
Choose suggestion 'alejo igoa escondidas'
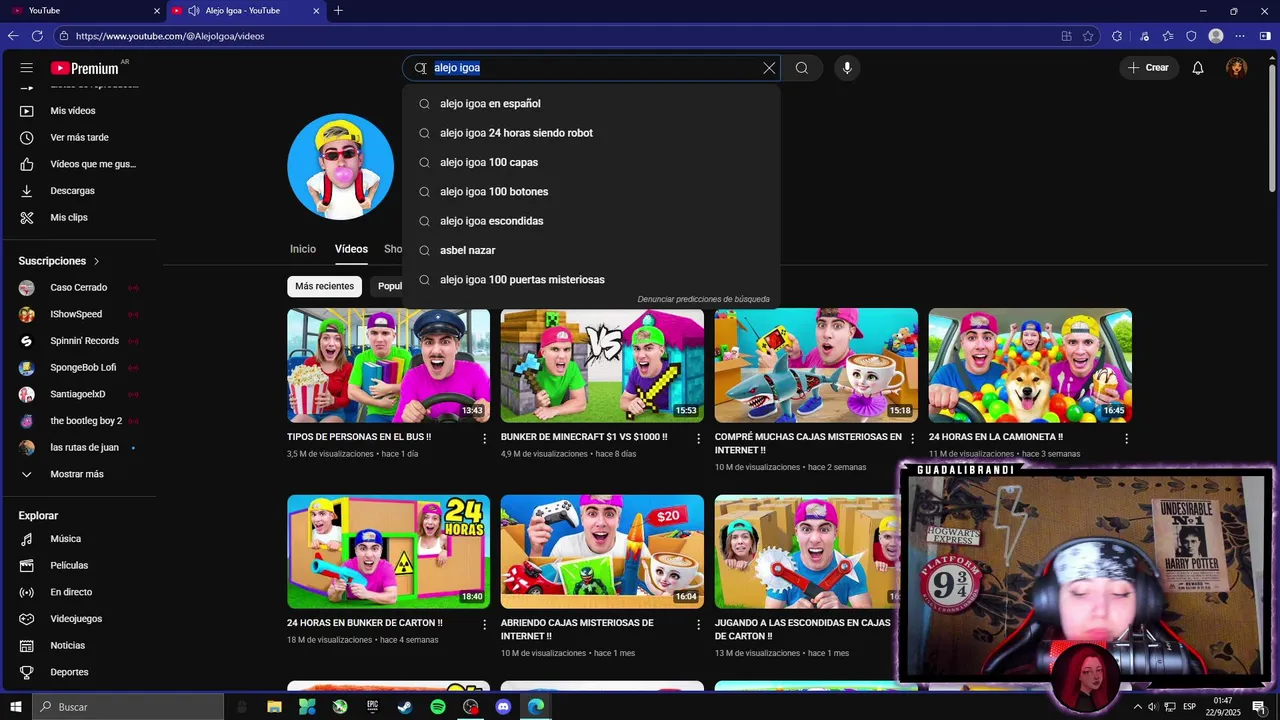click(591, 221)
